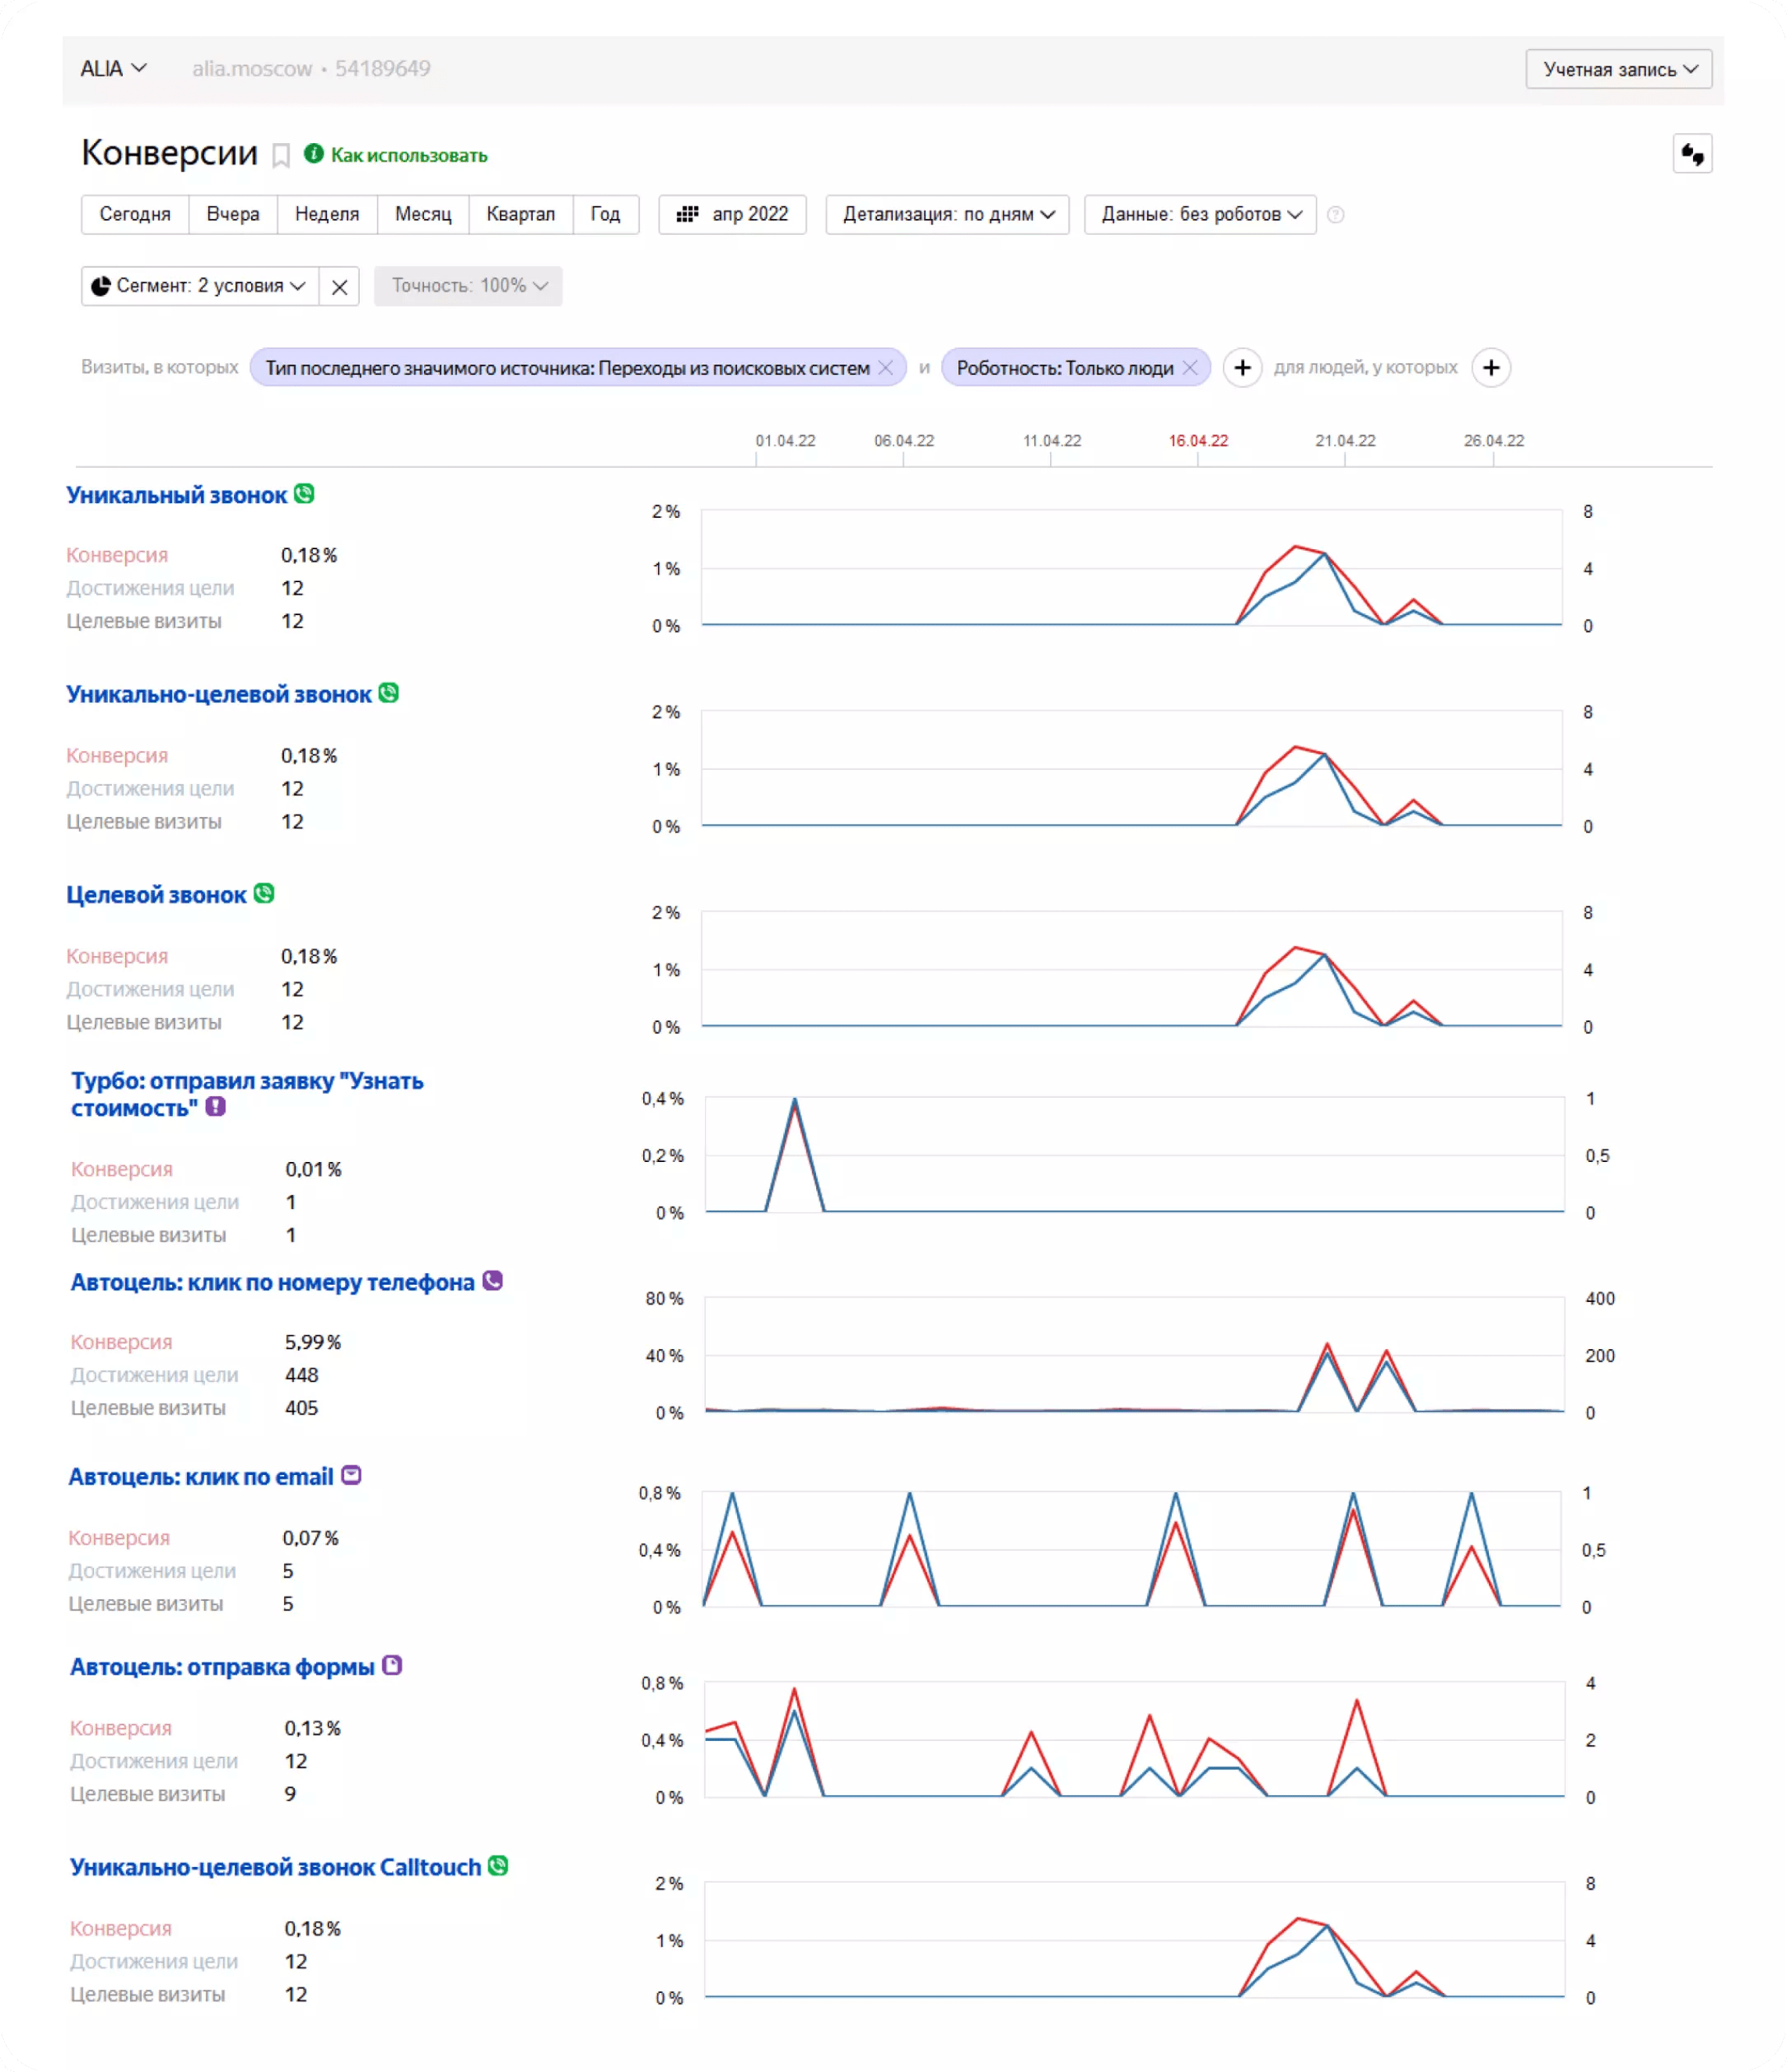Image resolution: width=1787 pixels, height=2072 pixels.
Task: Open the Учетная запись menu
Action: point(1618,70)
